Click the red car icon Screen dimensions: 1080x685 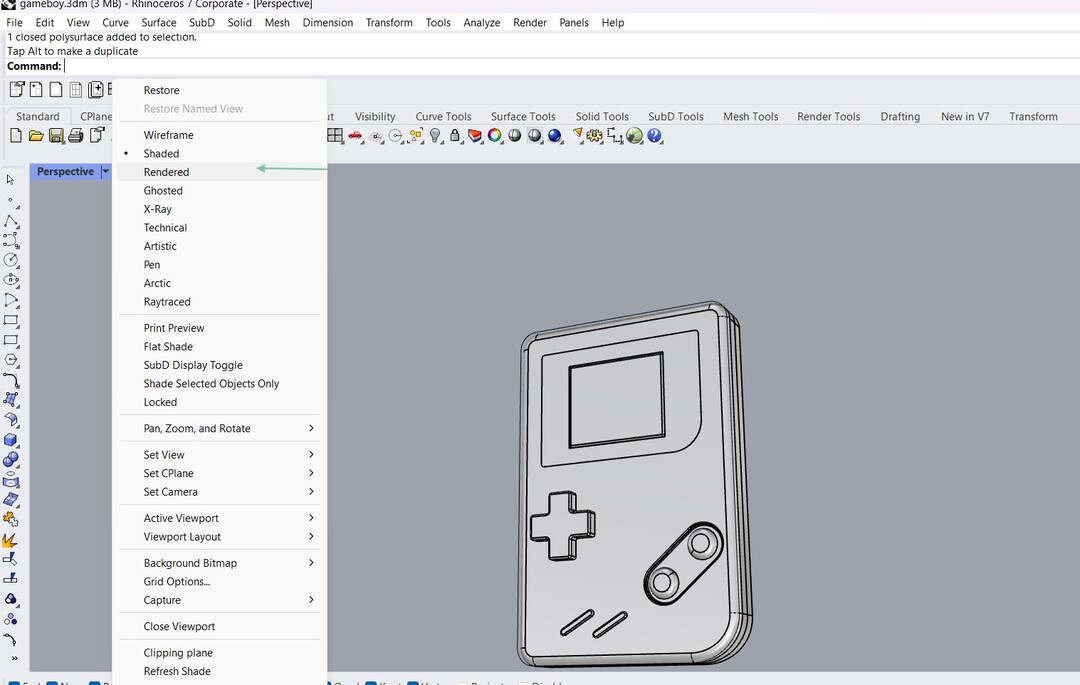(x=355, y=136)
